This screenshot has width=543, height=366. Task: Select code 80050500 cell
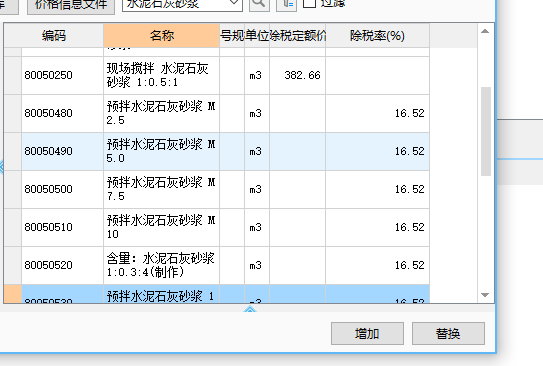(x=62, y=189)
